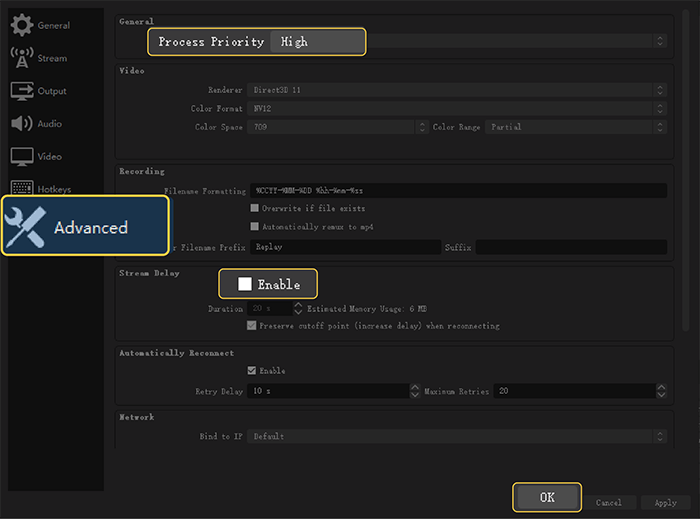Open Hotkeys keyboard icon
This screenshot has width=700, height=519.
point(22,188)
